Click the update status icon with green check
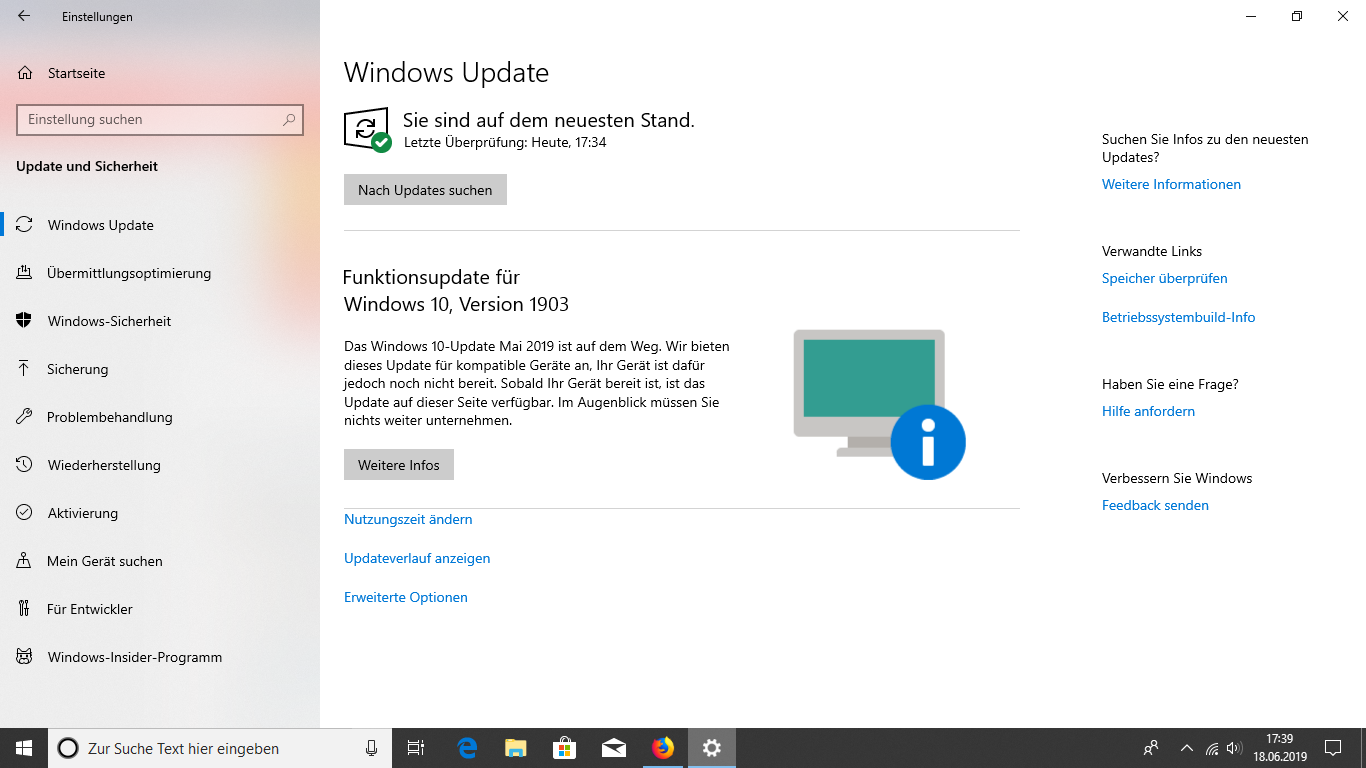Screen dimensions: 1366x768 367,130
